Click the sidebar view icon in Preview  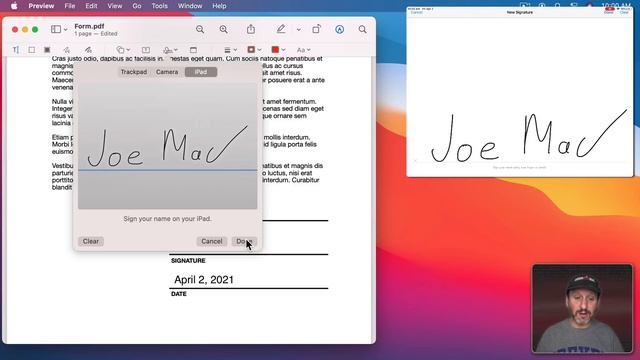click(56, 29)
